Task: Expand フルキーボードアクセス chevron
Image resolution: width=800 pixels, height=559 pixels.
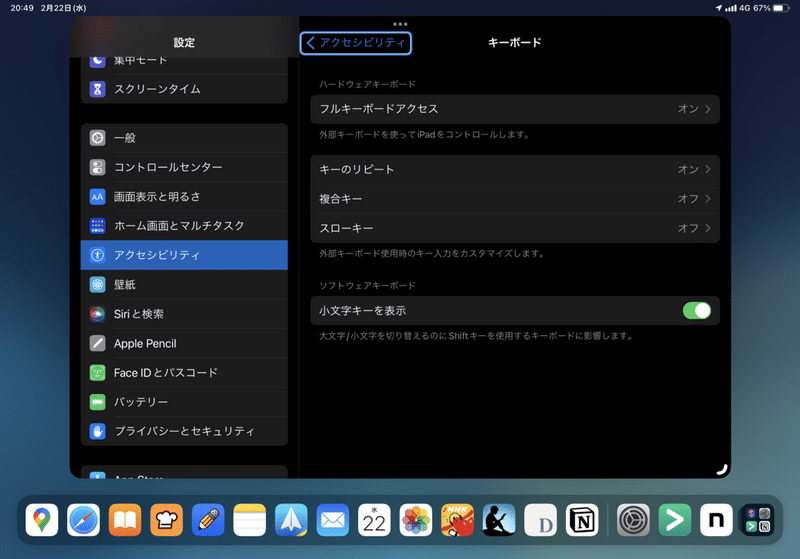Action: tap(708, 109)
